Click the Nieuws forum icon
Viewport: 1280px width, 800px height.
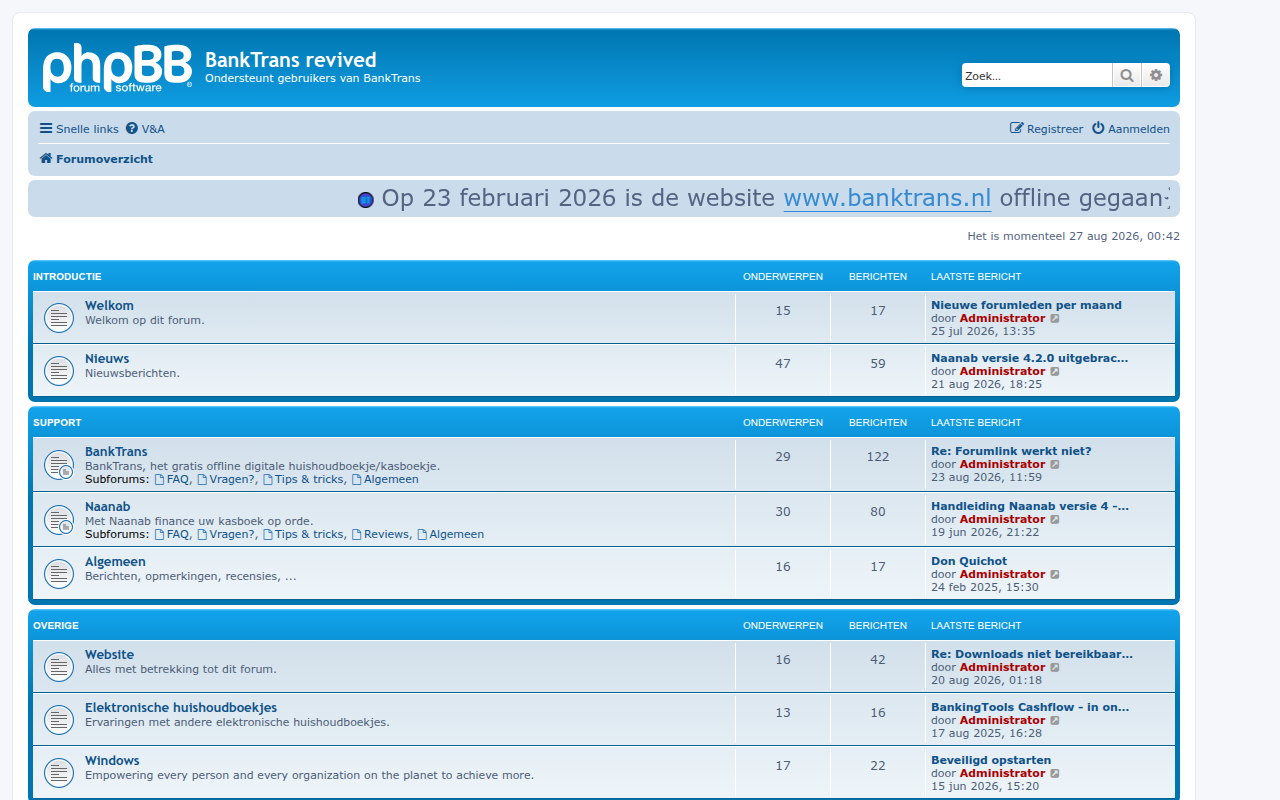tap(59, 371)
